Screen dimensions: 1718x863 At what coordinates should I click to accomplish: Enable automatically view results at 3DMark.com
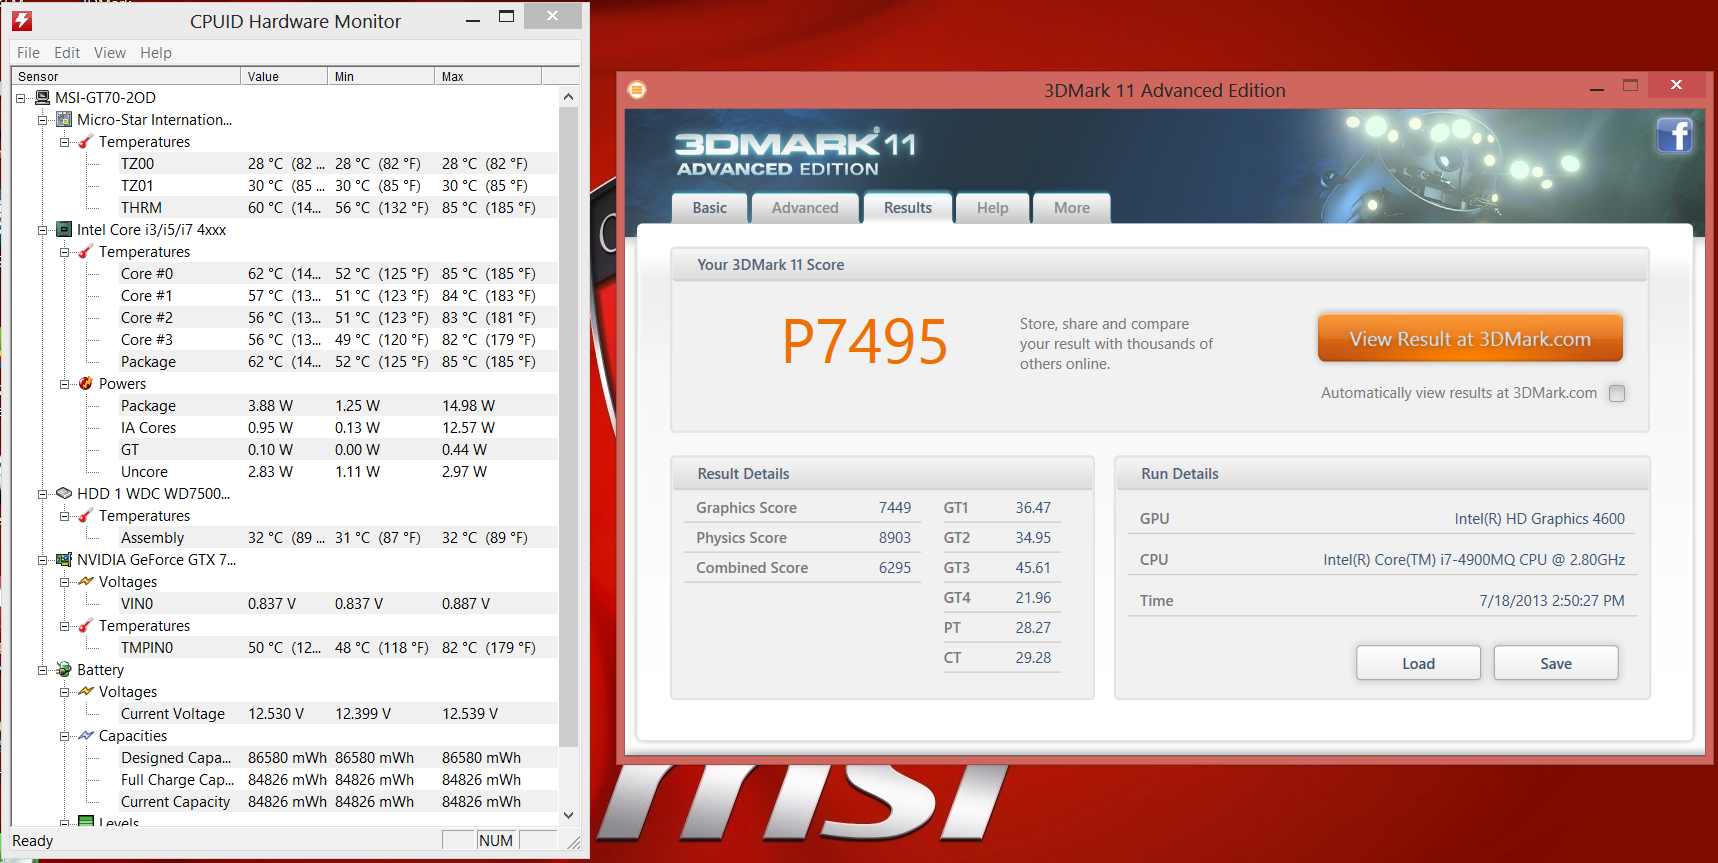tap(1617, 393)
